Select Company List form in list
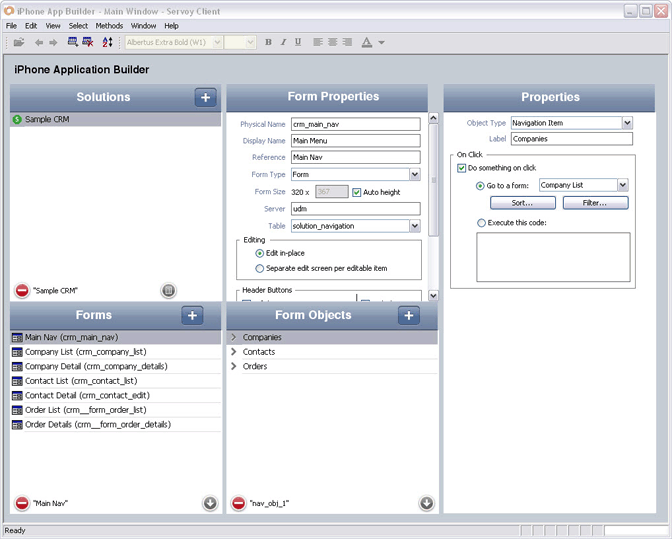 (x=85, y=352)
